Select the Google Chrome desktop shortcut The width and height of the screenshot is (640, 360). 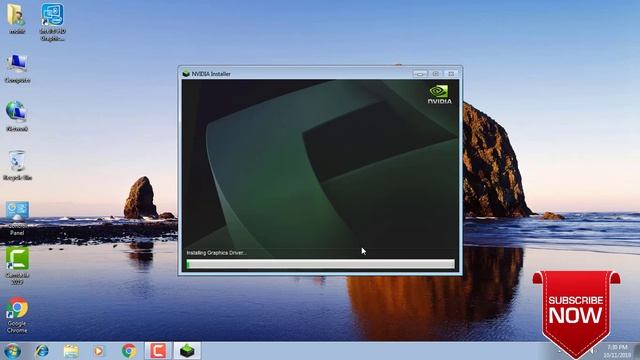17,315
